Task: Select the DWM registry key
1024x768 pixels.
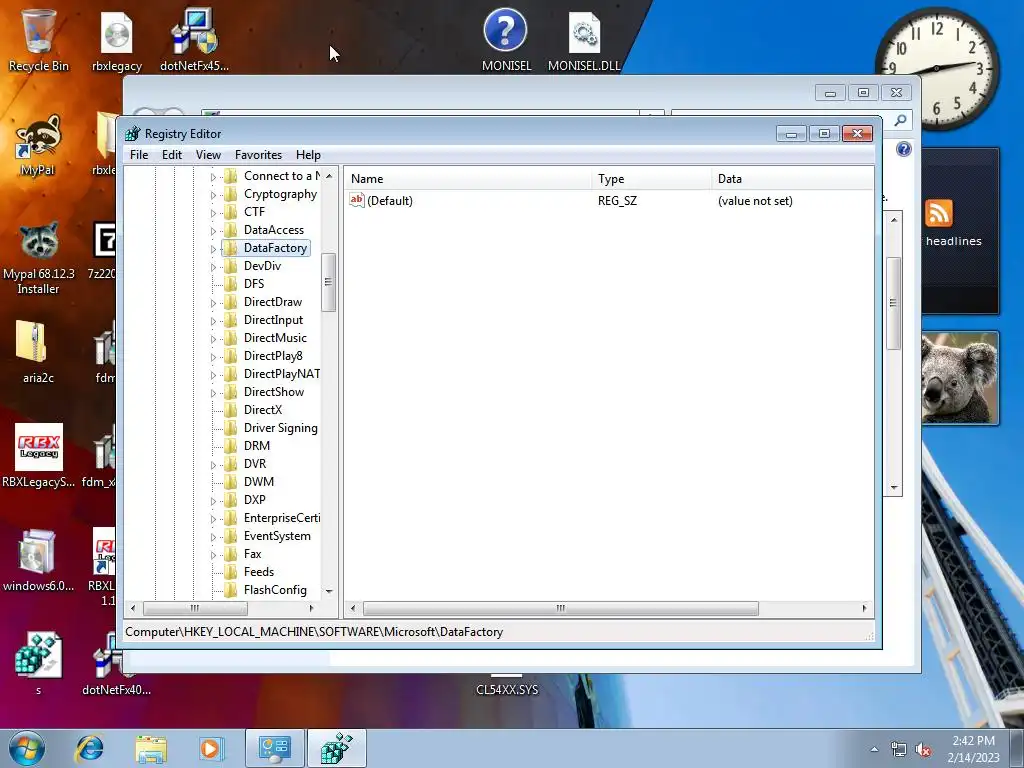Action: (x=259, y=482)
